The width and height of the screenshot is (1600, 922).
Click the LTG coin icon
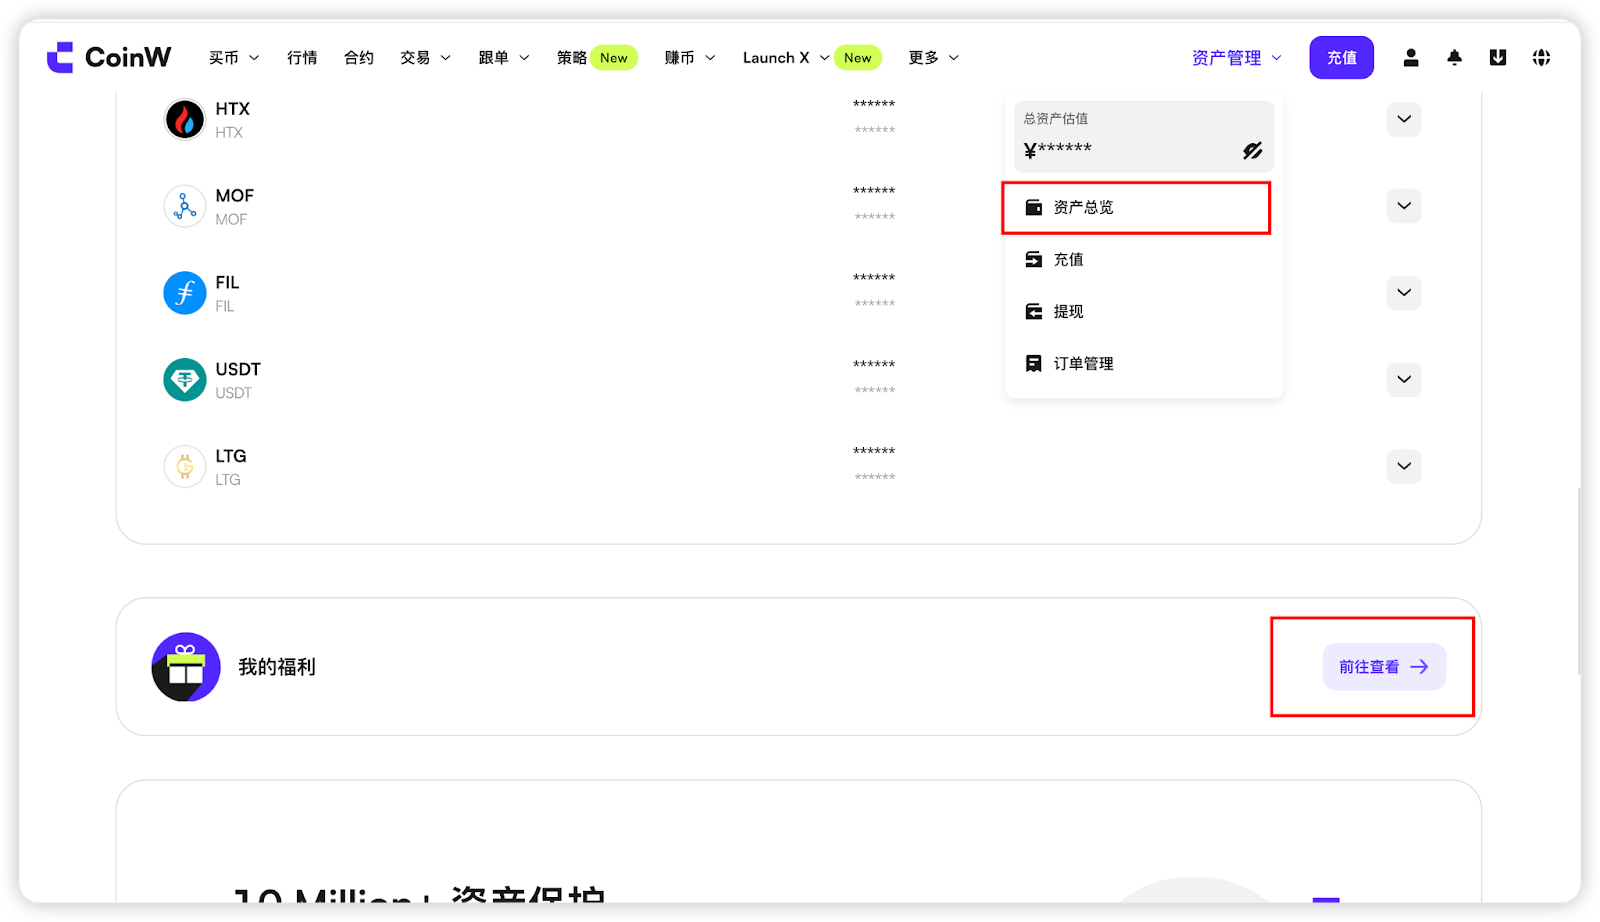click(185, 467)
